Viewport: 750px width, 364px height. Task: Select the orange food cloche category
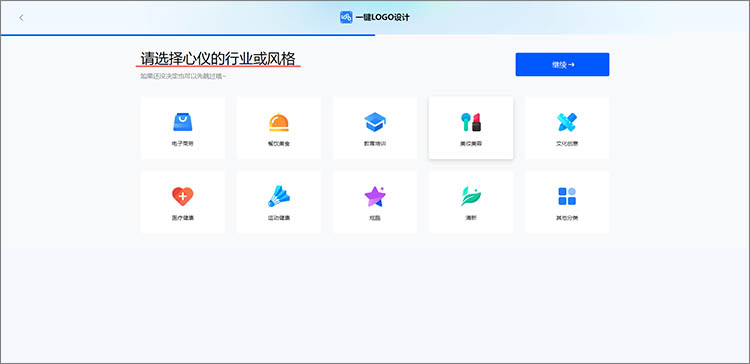[279, 128]
